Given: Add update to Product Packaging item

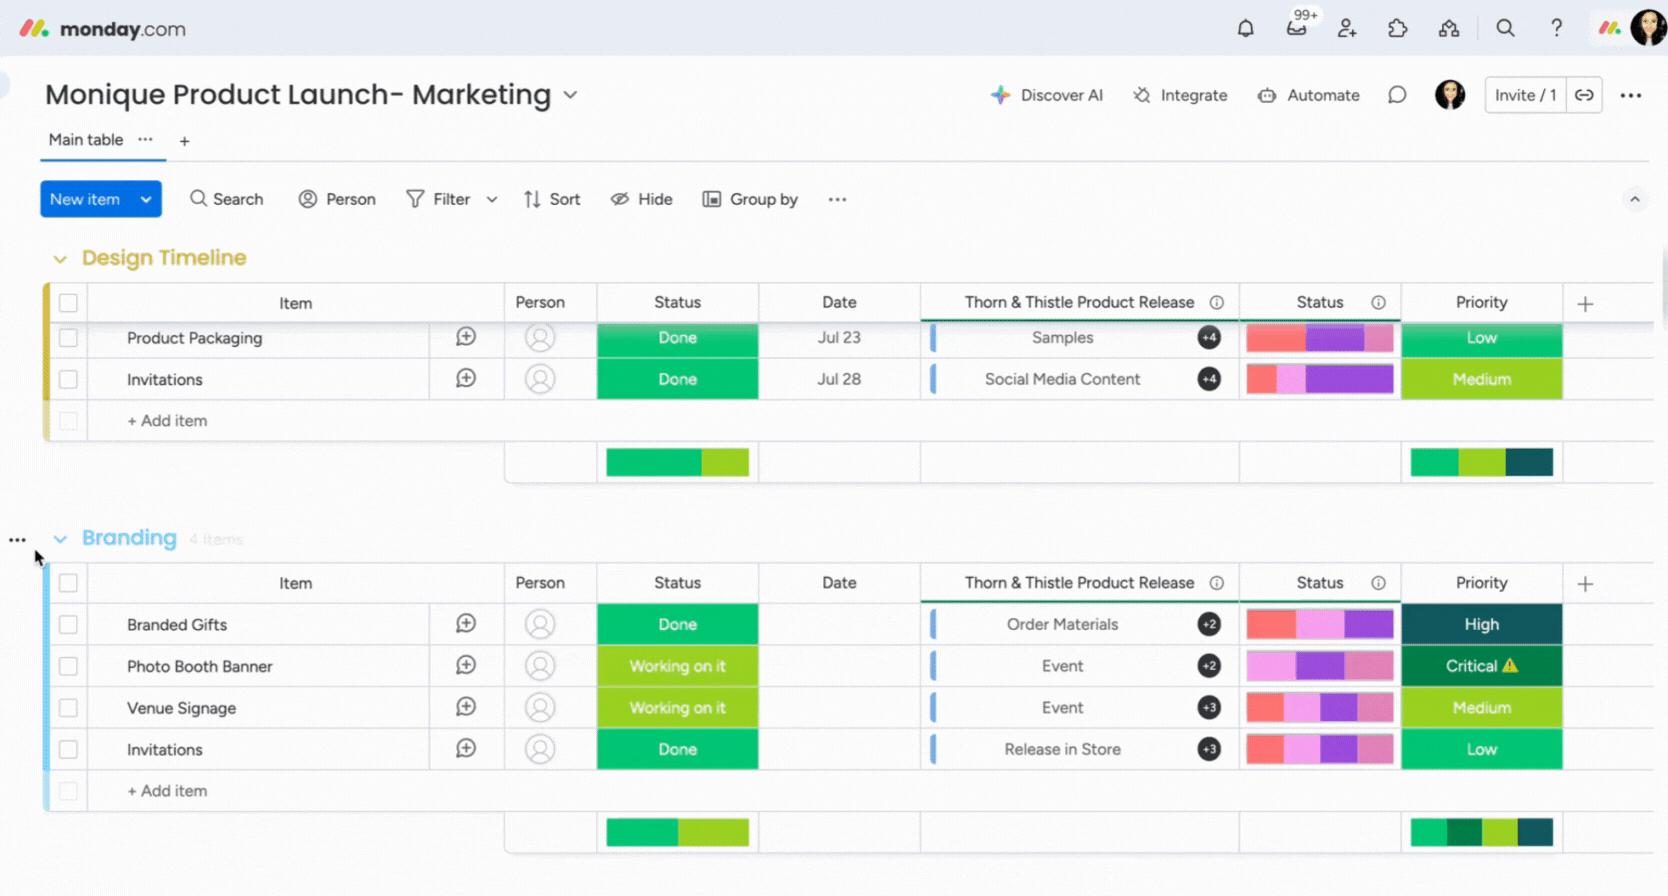Looking at the screenshot, I should tap(466, 338).
